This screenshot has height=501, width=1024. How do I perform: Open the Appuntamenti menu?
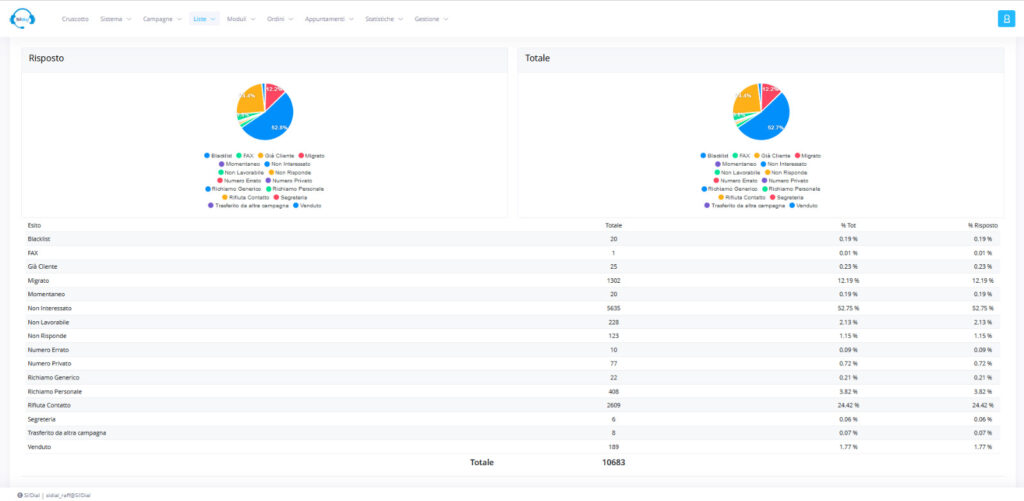pos(329,19)
